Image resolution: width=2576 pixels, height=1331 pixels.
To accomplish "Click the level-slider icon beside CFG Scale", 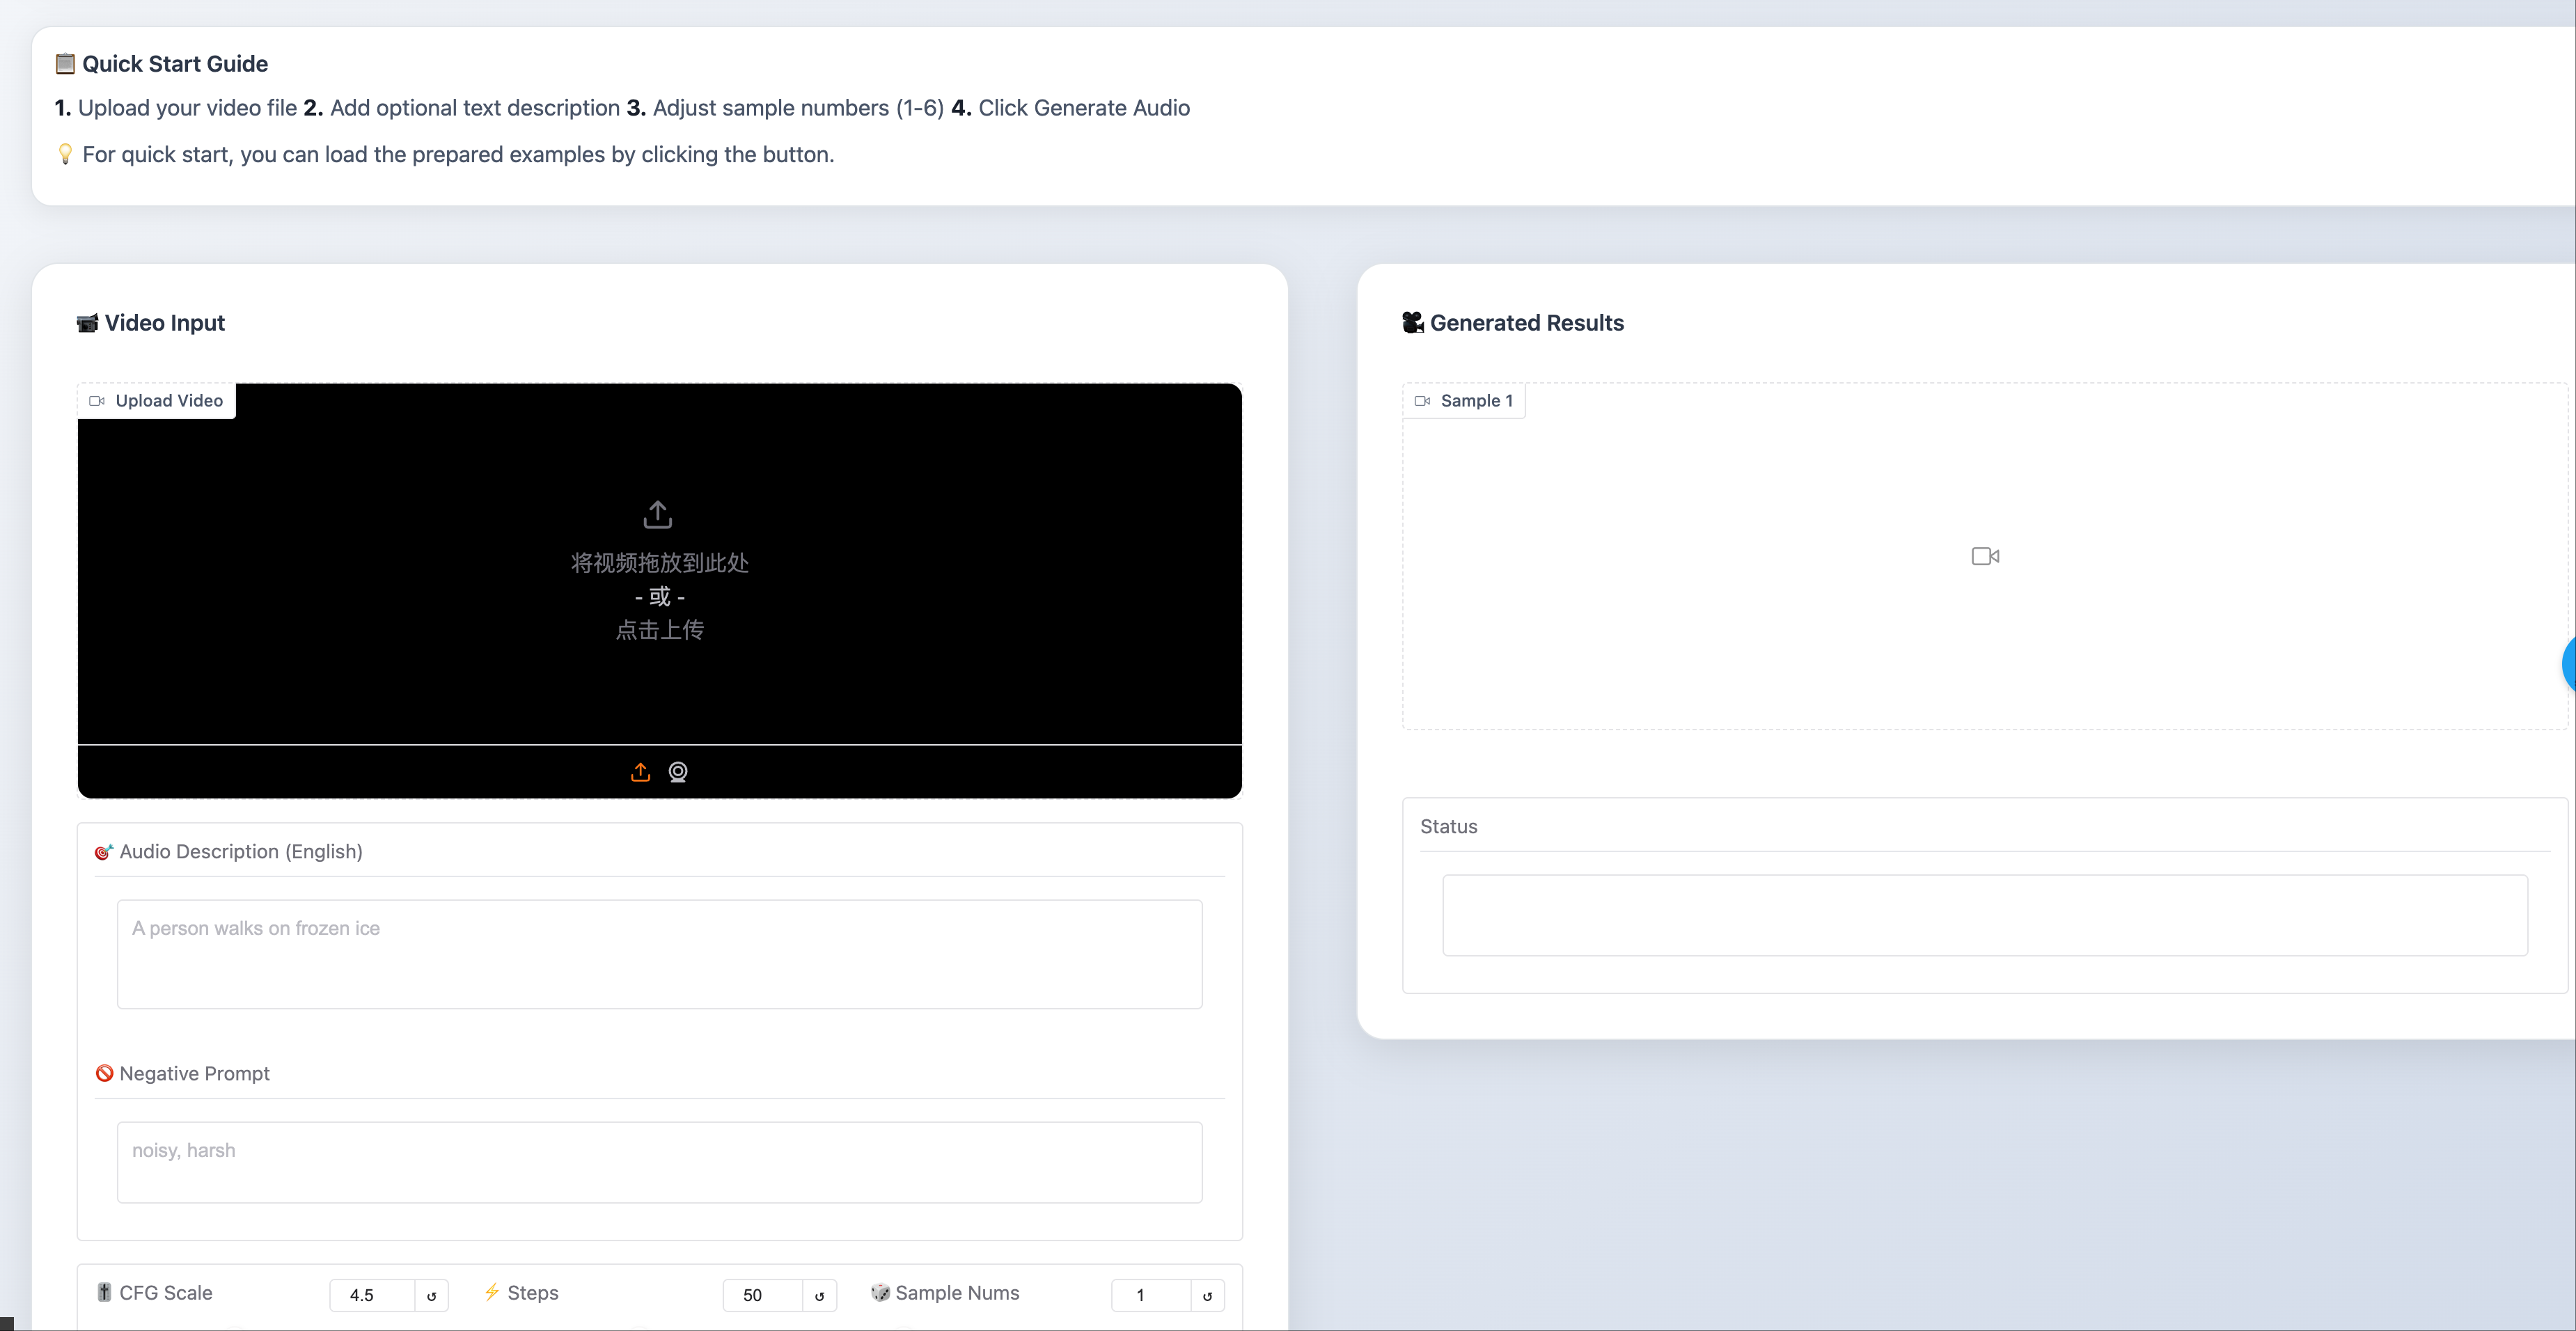I will pos(104,1292).
